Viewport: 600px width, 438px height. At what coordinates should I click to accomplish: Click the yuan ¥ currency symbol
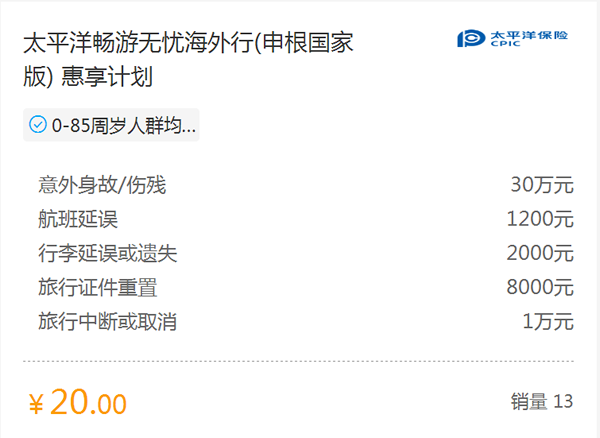[36, 405]
